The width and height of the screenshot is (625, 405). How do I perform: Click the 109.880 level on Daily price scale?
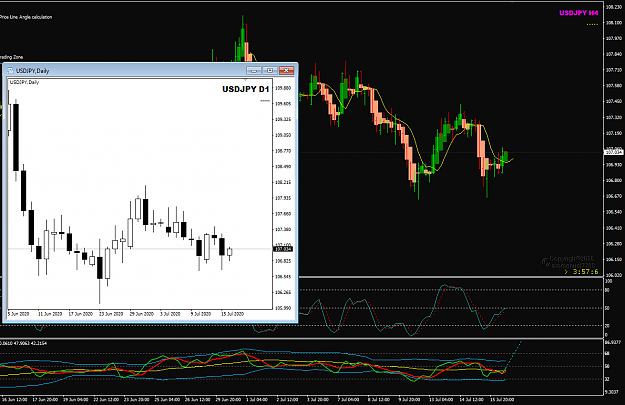[x=283, y=88]
